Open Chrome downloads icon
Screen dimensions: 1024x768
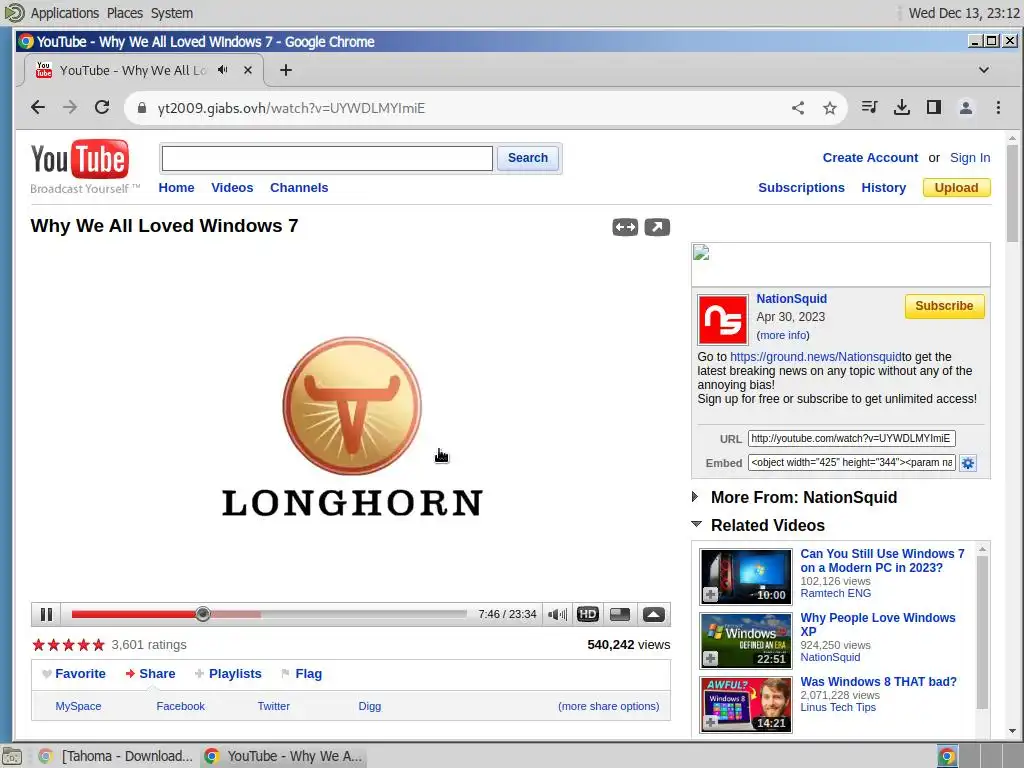pyautogui.click(x=902, y=108)
